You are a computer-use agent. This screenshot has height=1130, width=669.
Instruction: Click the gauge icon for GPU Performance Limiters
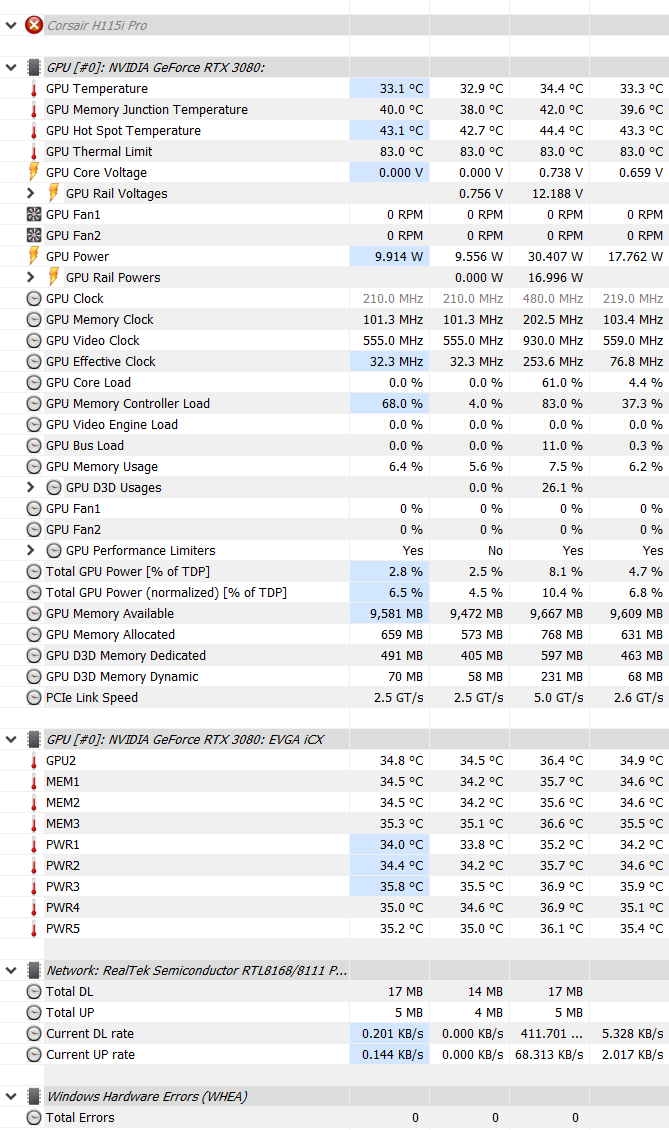(54, 550)
